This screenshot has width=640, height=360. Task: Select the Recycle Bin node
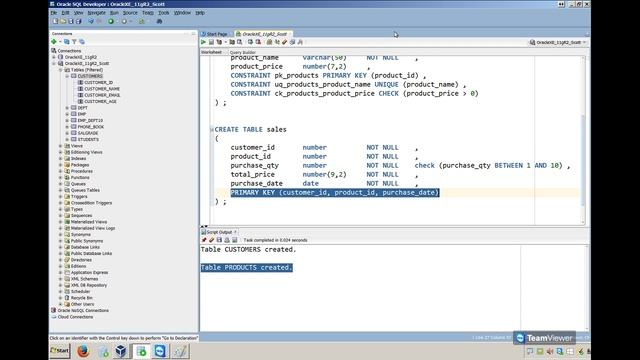pos(82,298)
